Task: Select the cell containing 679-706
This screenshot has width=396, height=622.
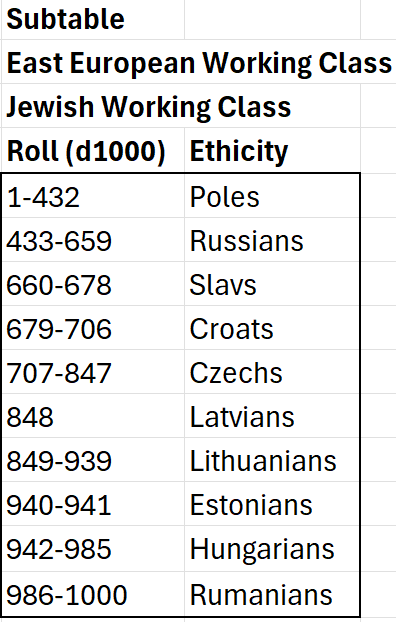Action: click(93, 328)
